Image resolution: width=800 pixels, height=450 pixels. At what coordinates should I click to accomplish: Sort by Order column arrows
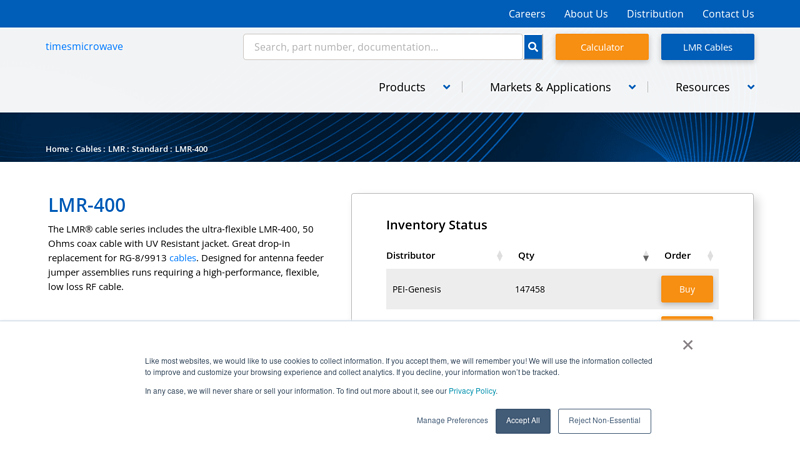(x=710, y=256)
